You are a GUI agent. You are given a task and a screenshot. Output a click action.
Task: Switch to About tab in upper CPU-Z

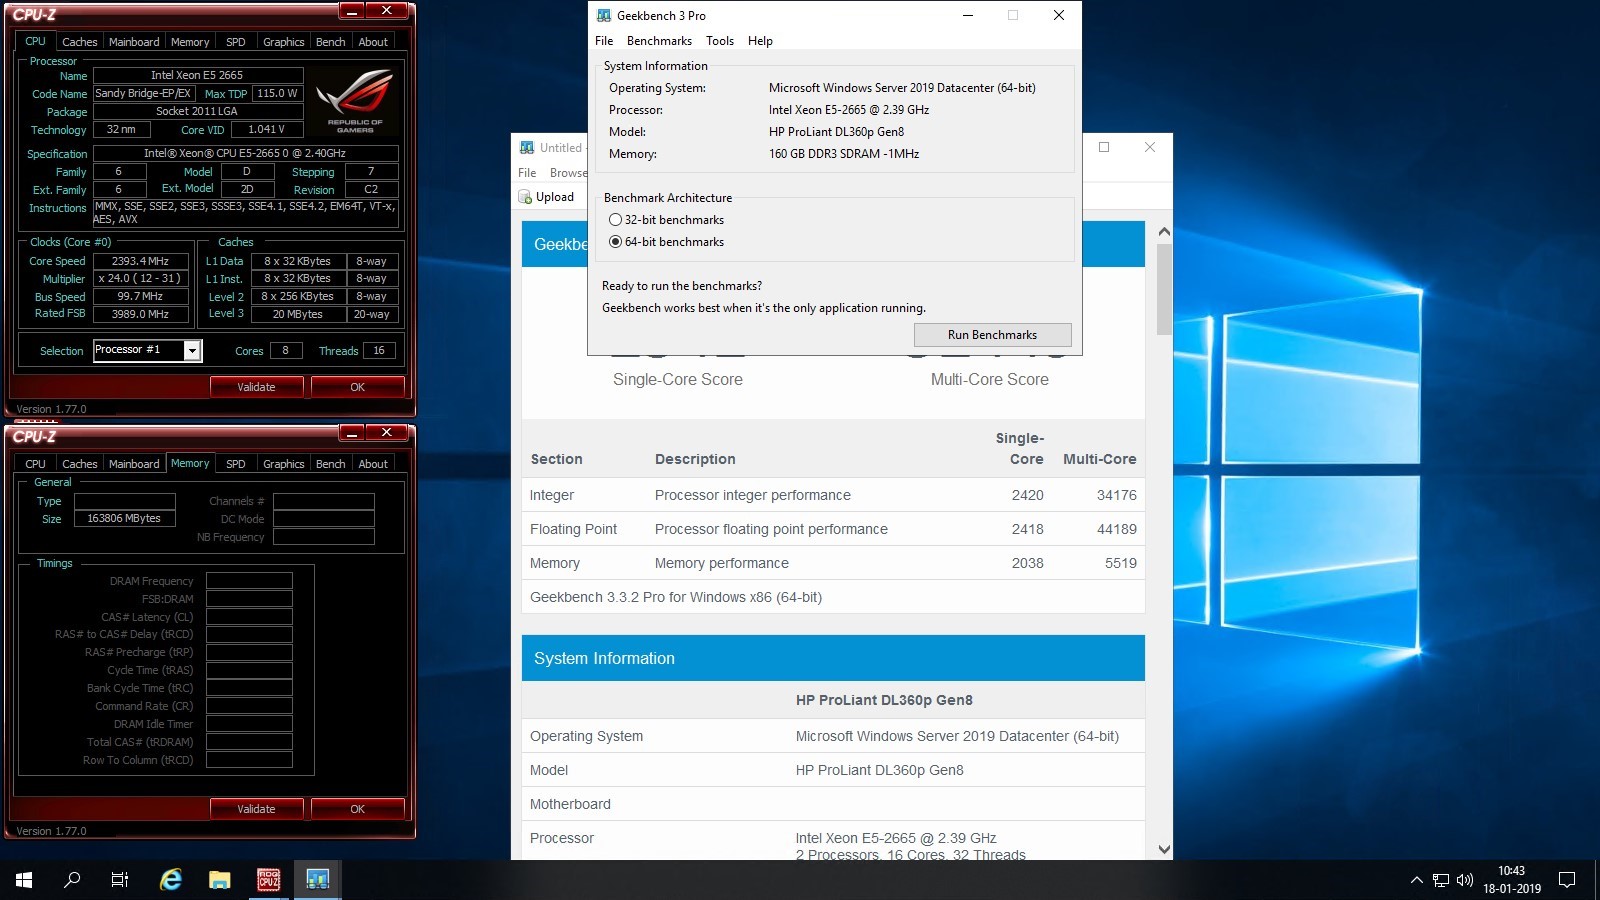tap(373, 42)
